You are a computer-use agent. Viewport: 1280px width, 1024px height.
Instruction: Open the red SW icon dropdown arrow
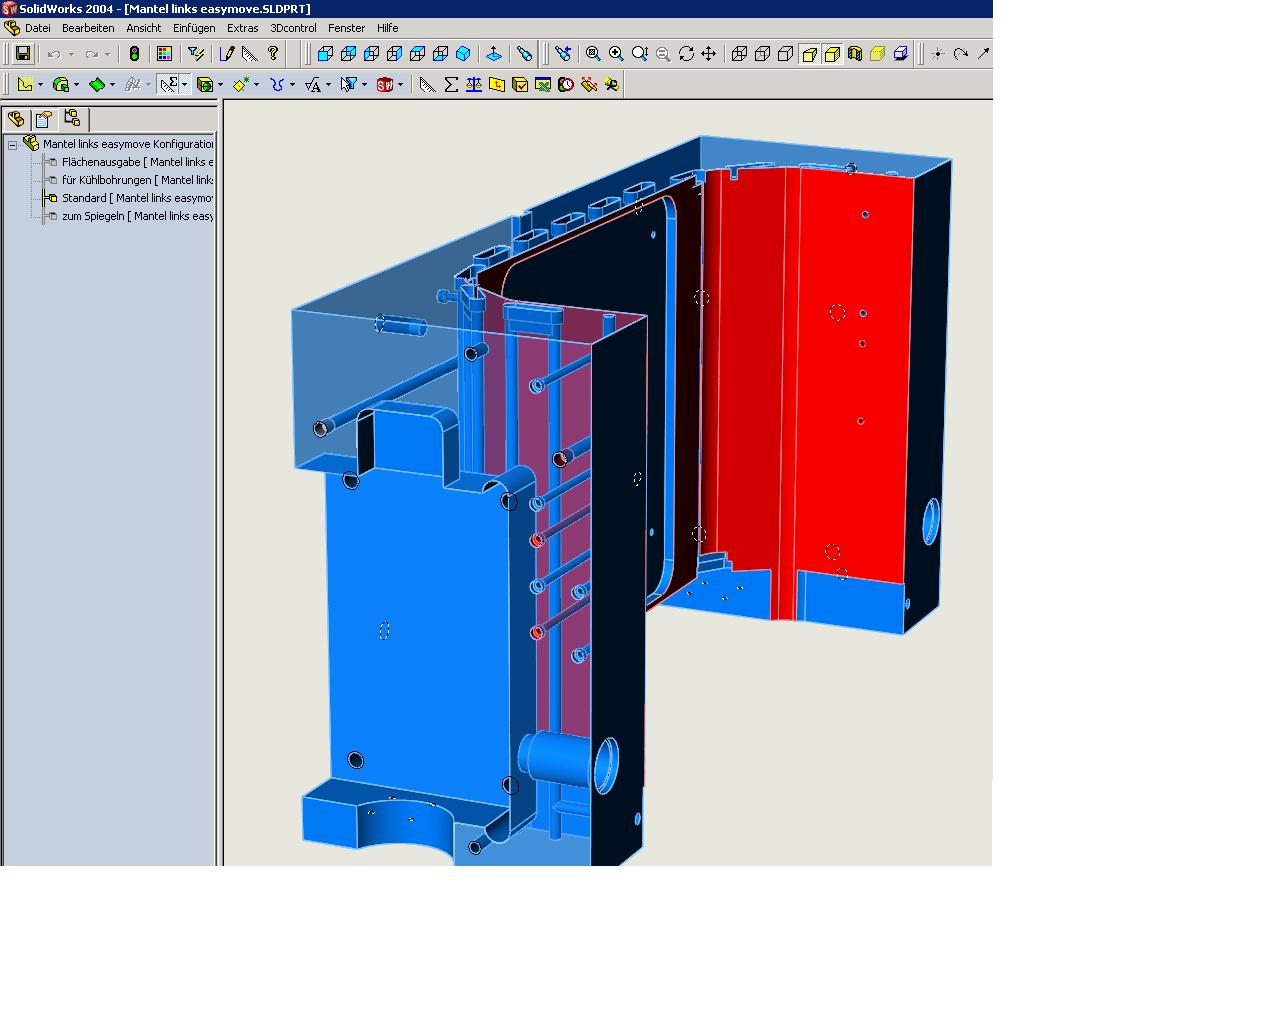tap(400, 85)
